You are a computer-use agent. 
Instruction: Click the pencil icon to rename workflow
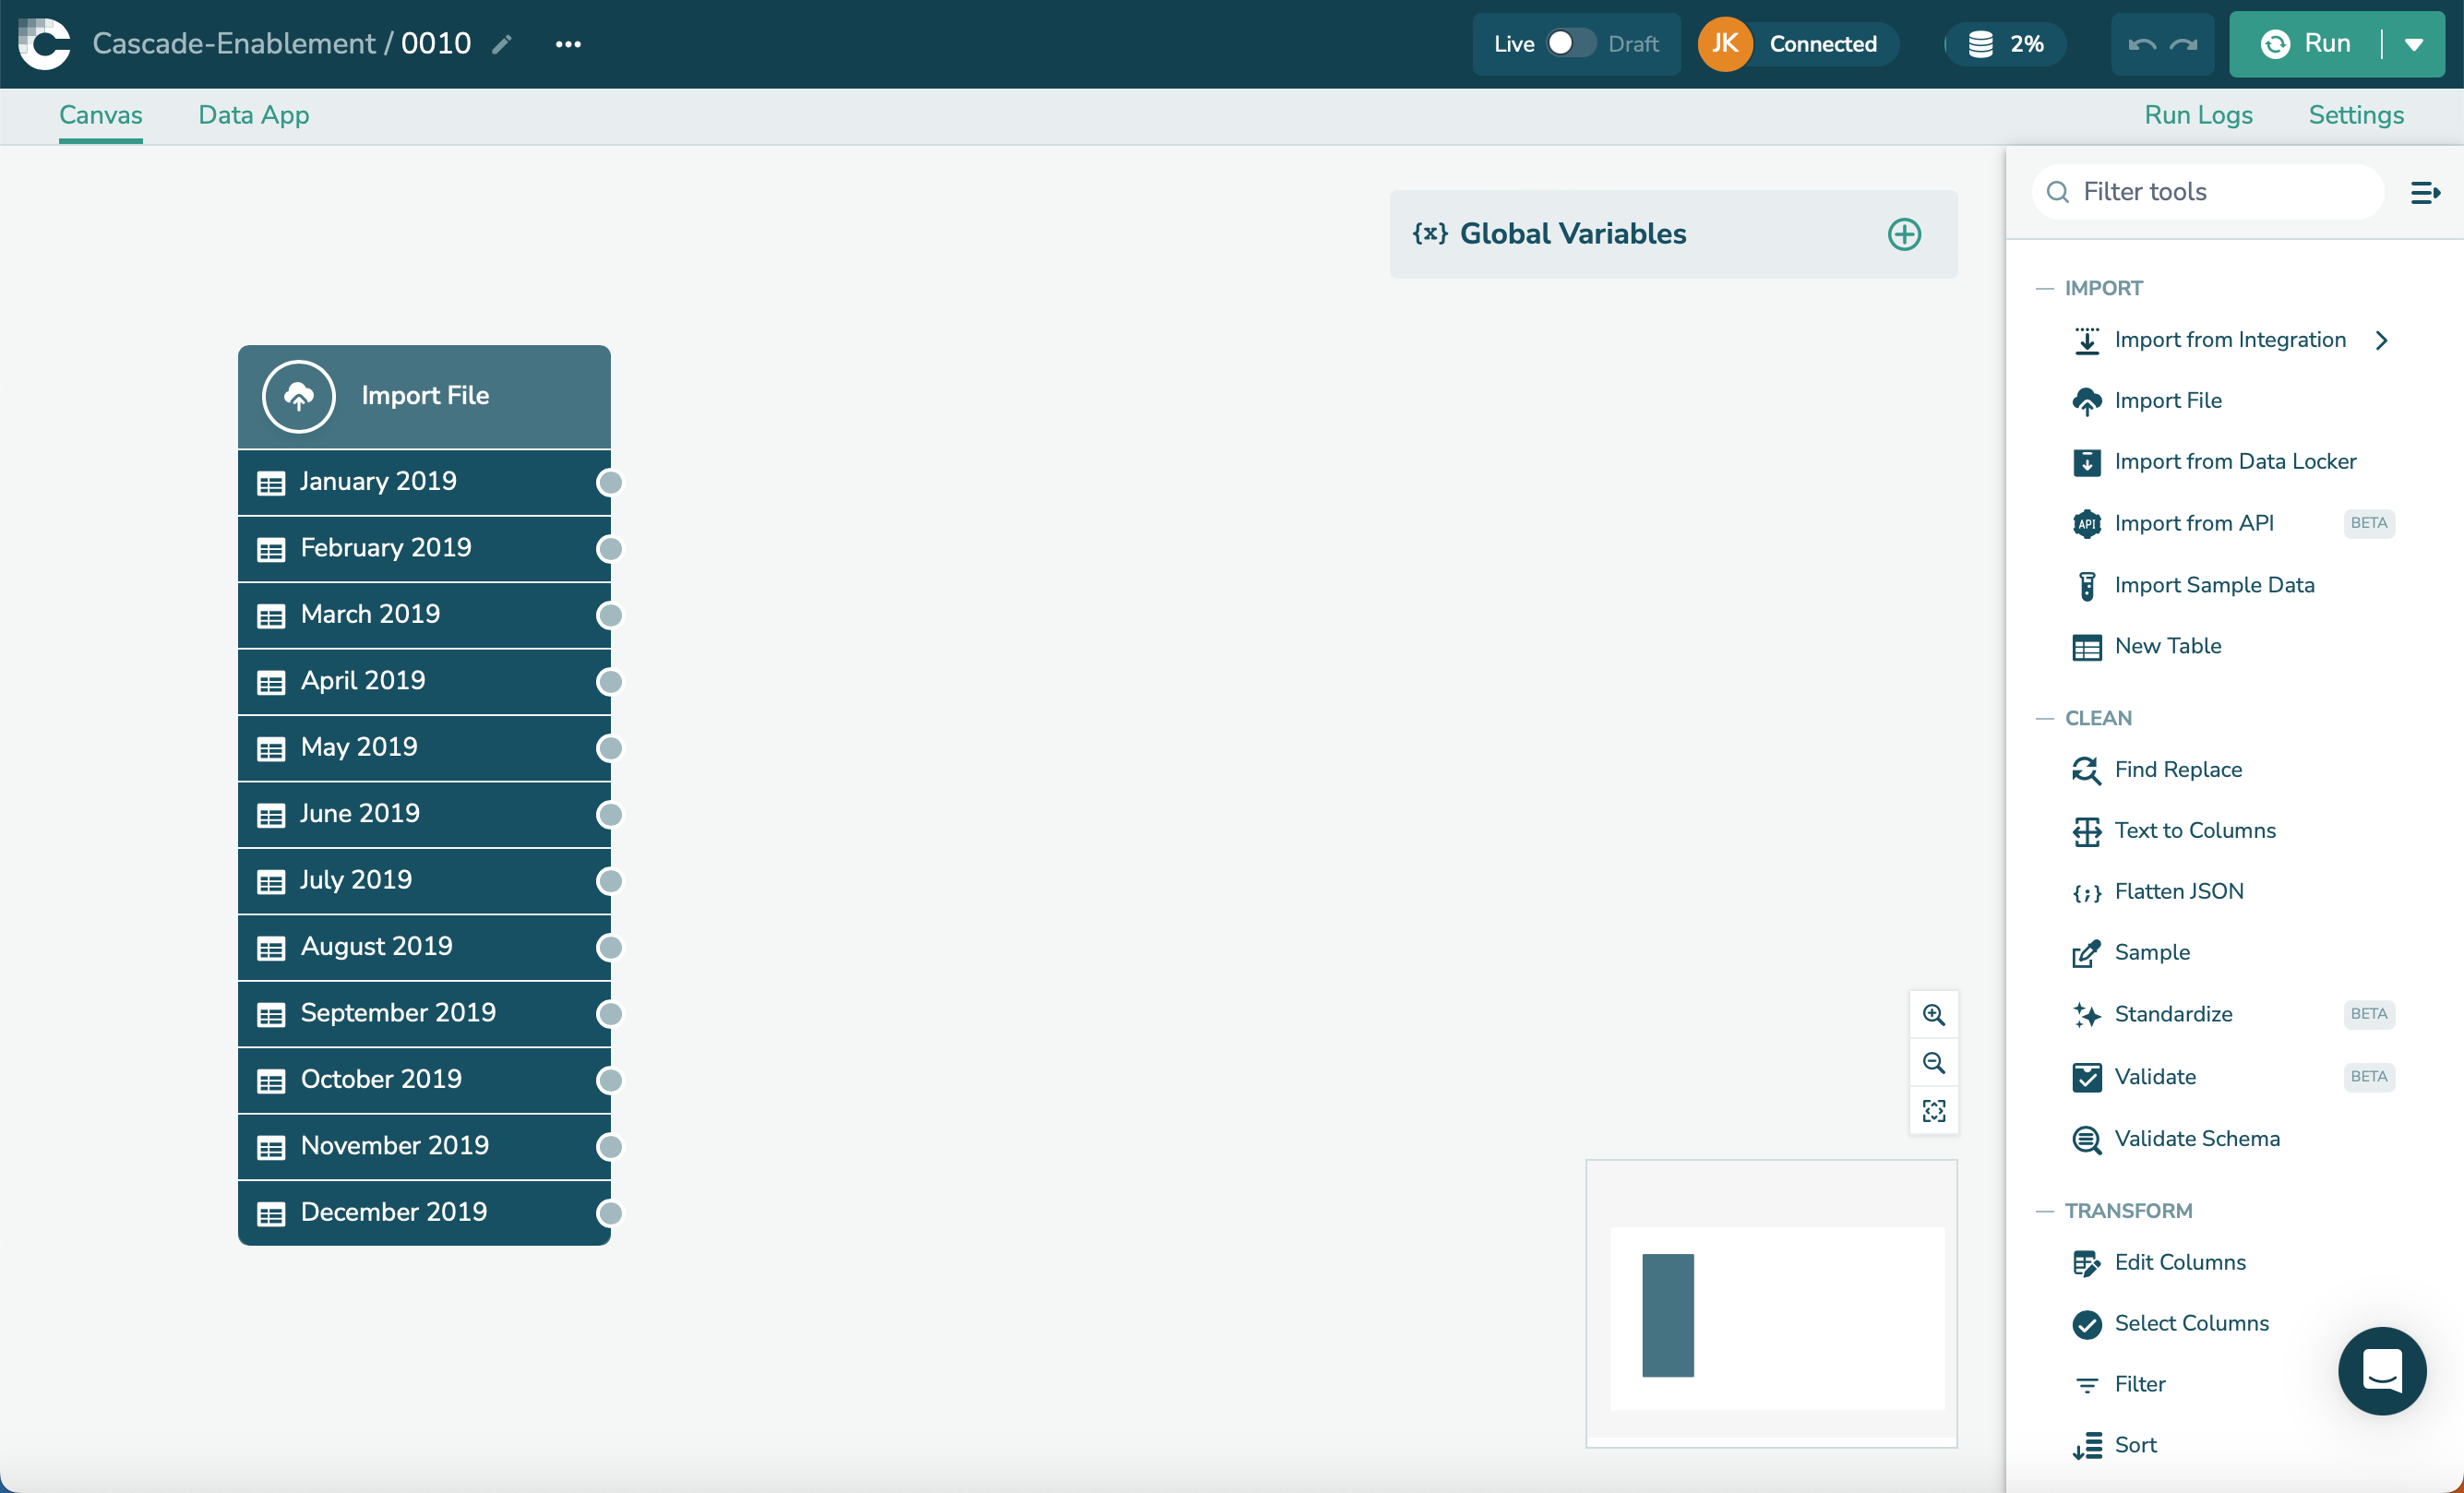[502, 44]
